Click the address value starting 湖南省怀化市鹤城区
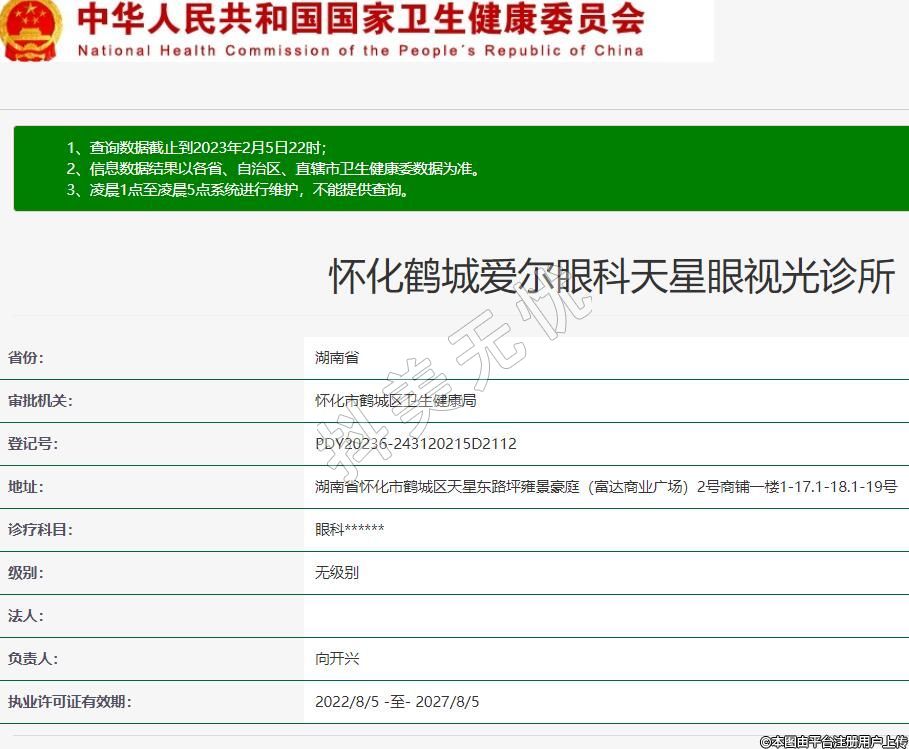The image size is (909, 749). click(606, 487)
